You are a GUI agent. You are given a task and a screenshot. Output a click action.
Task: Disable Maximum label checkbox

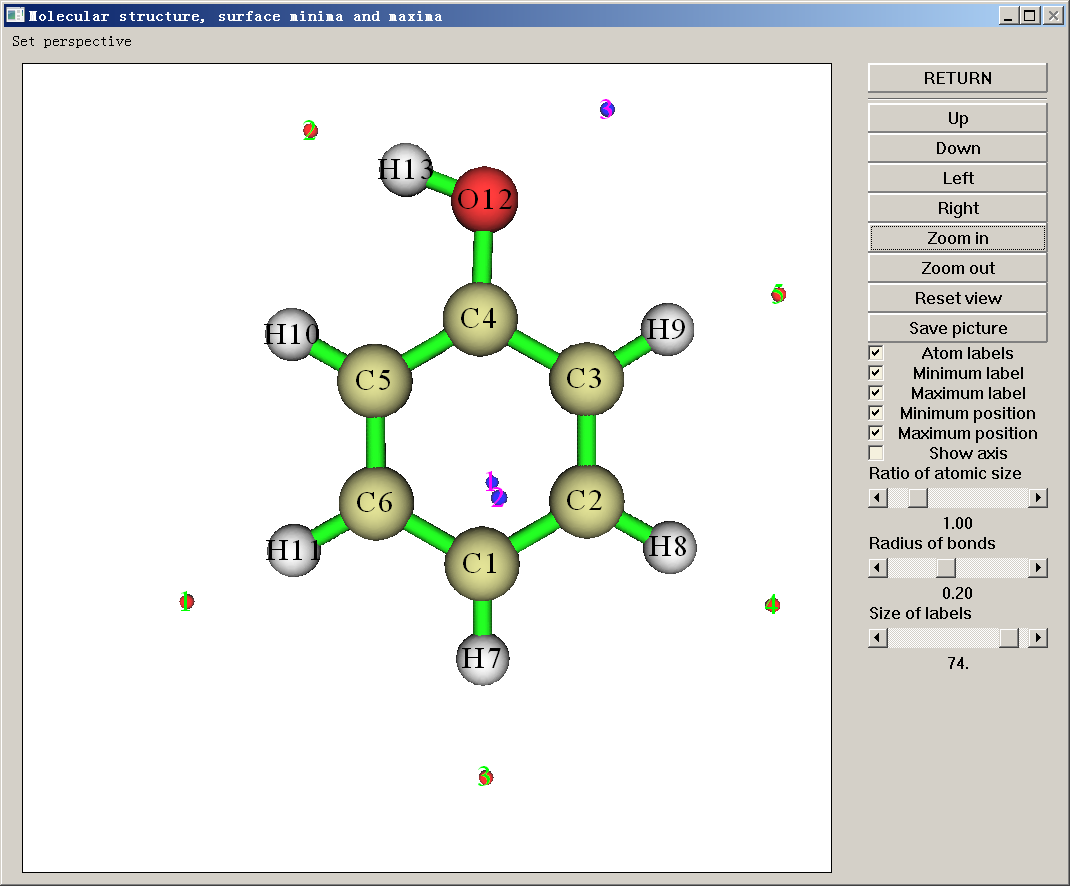point(876,393)
